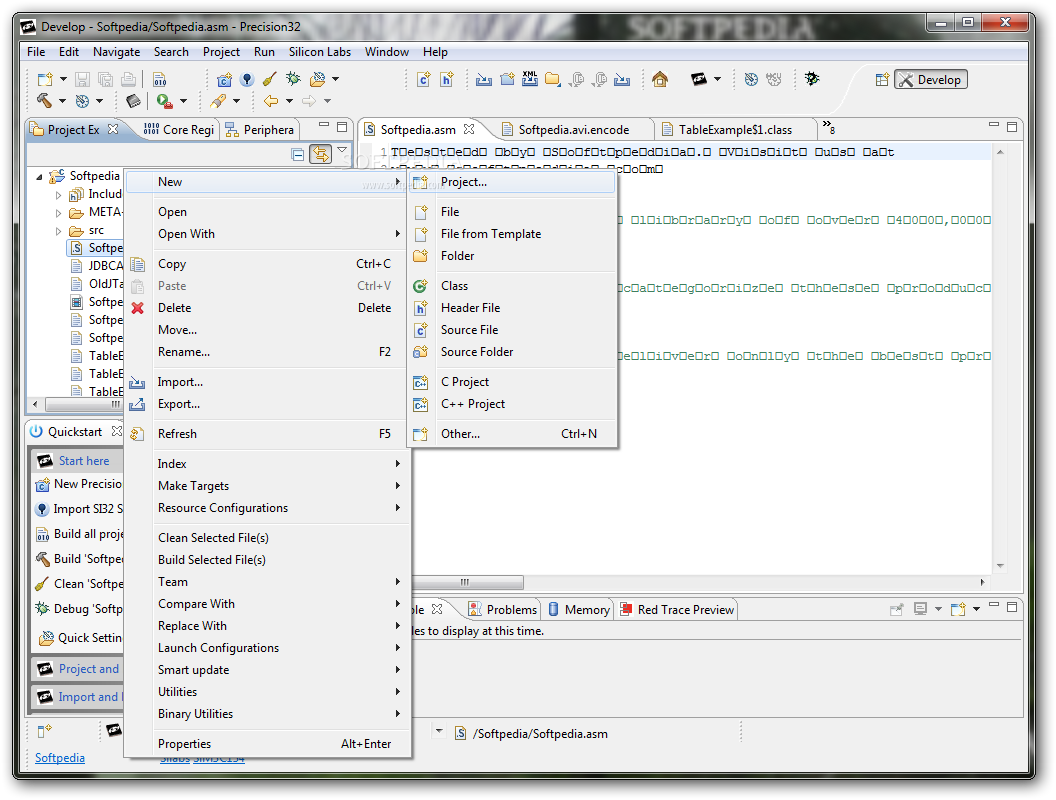Click the chip programmer toolbar icon
This screenshot has width=1056, height=800.
pyautogui.click(x=133, y=101)
